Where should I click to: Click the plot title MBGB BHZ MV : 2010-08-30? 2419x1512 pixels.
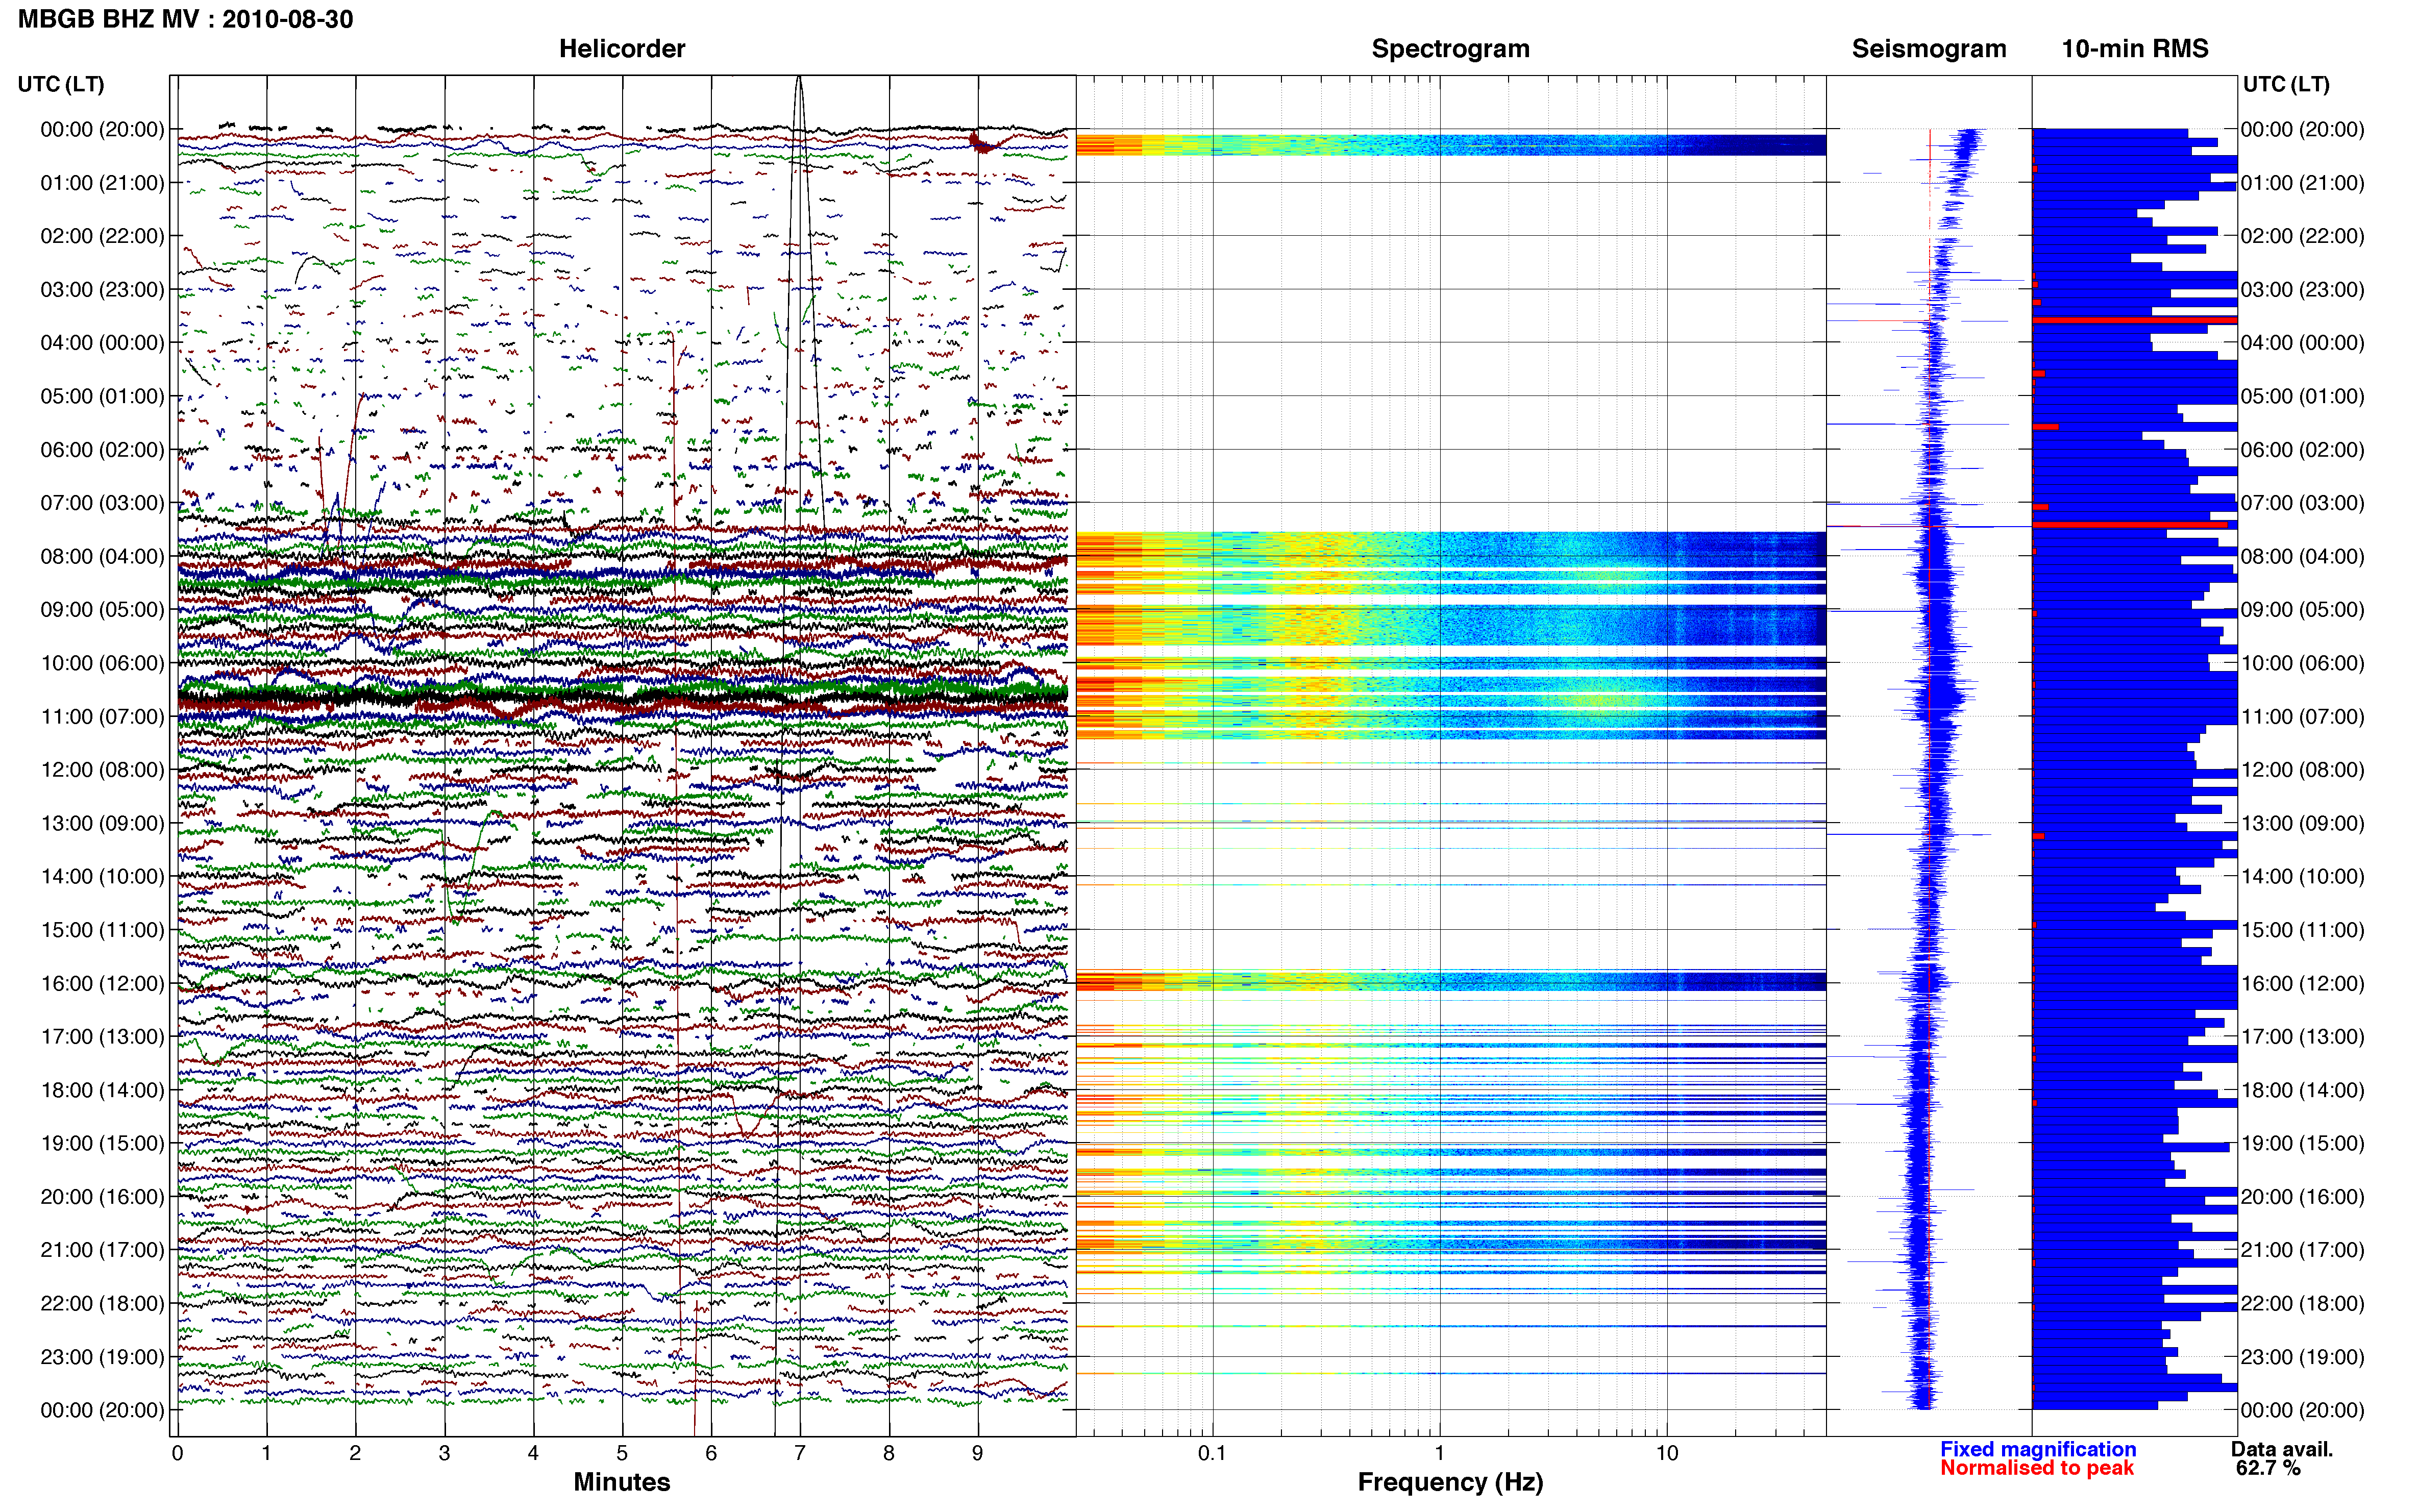185,19
